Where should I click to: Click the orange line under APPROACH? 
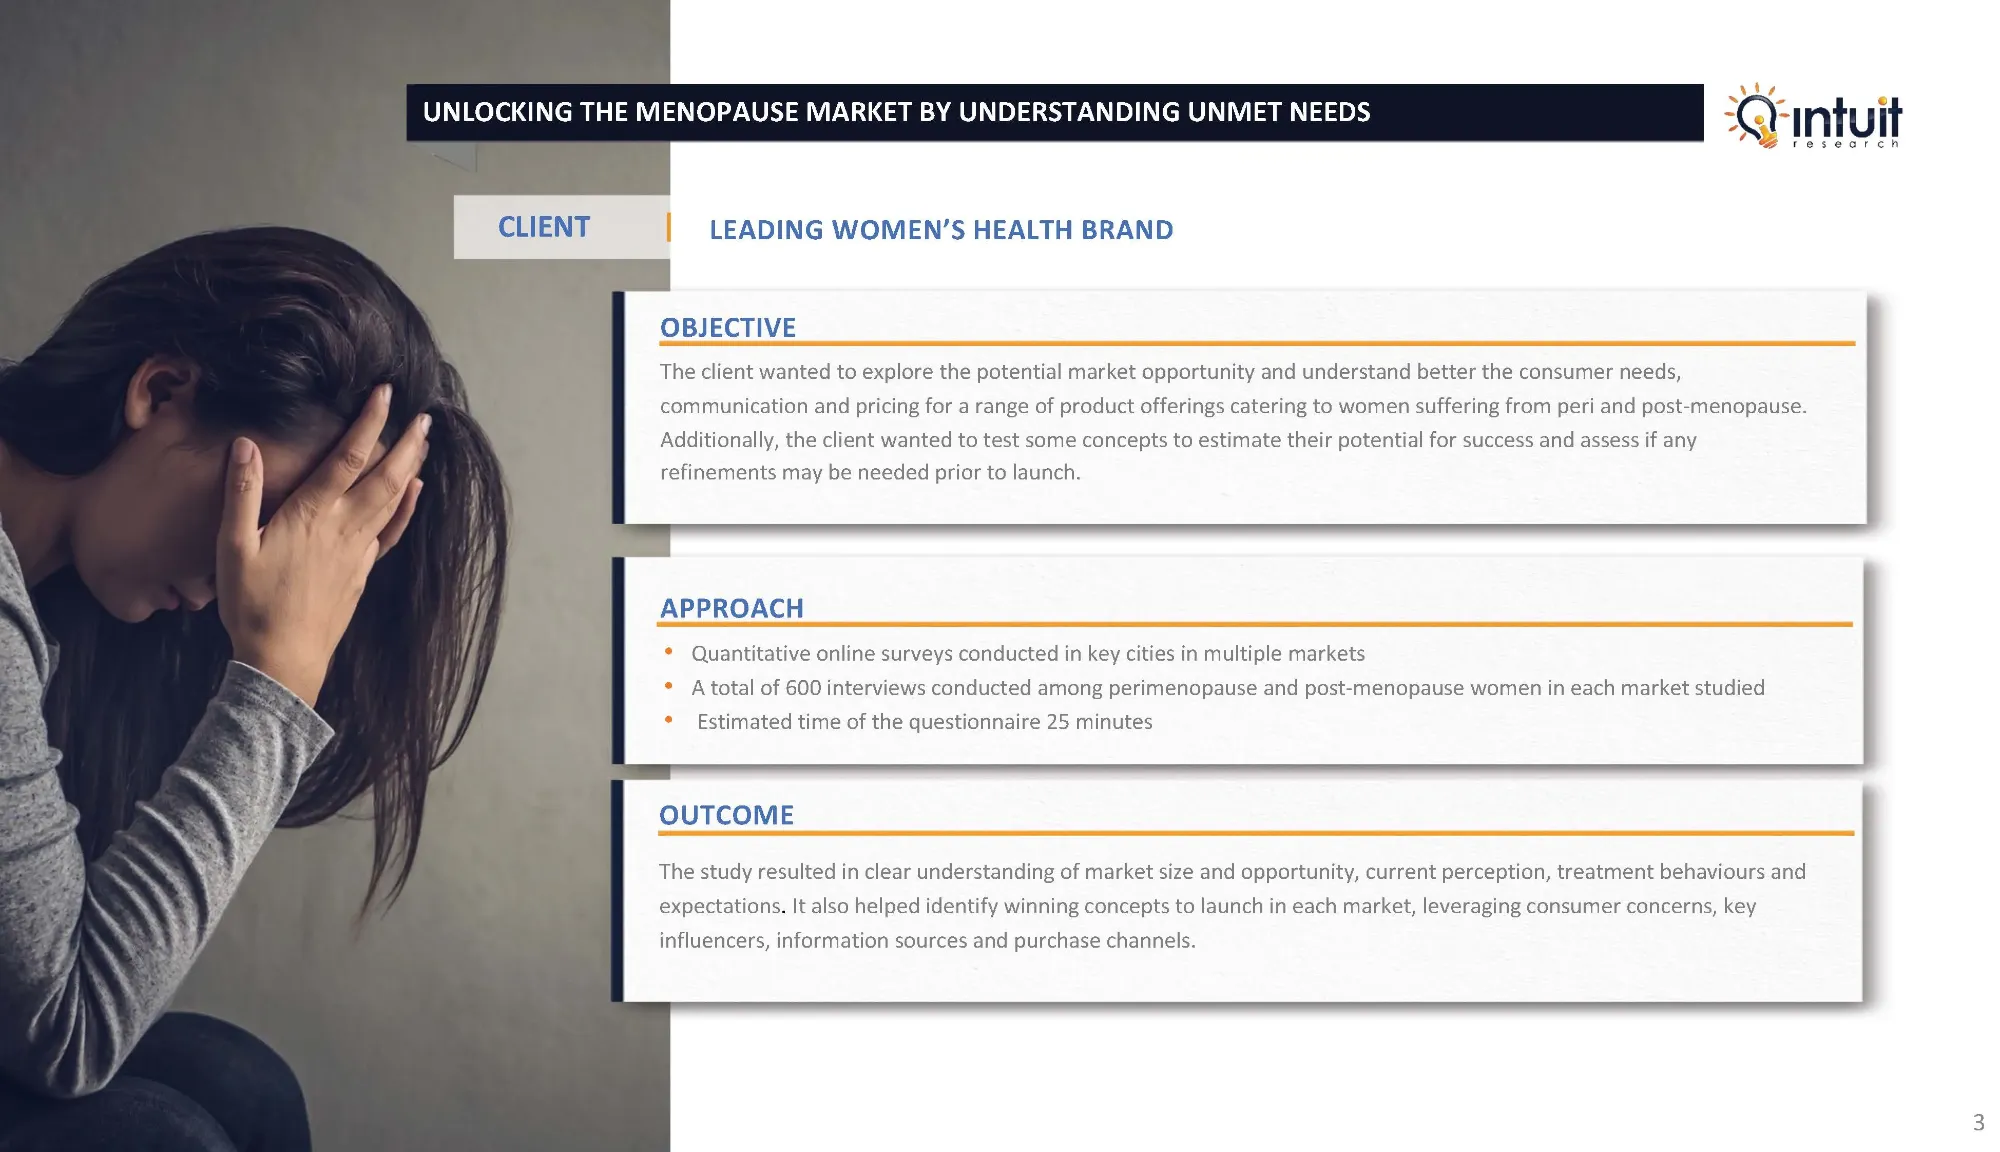pyautogui.click(x=1254, y=625)
